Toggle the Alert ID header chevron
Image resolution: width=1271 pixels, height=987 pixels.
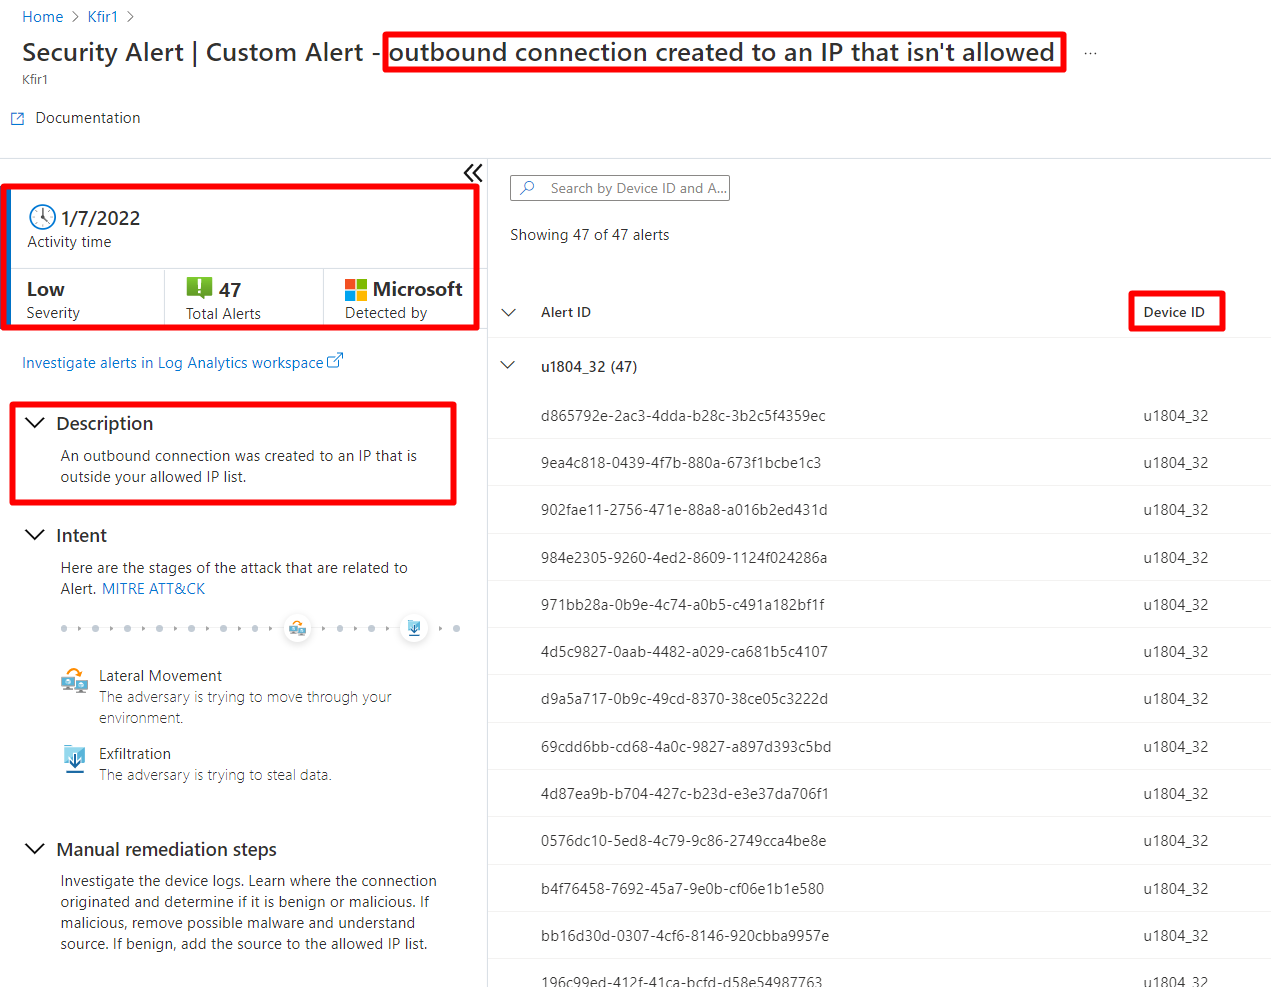click(508, 312)
